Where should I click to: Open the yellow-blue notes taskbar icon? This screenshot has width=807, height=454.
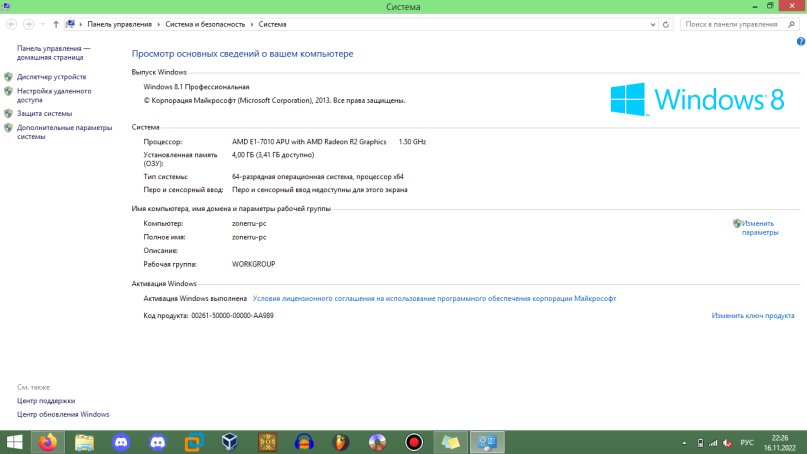(450, 442)
